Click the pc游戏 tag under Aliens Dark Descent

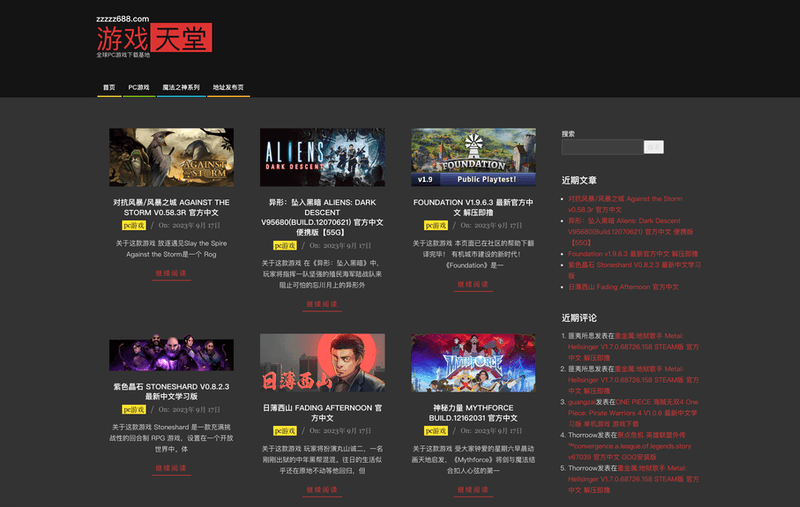pyautogui.click(x=285, y=245)
